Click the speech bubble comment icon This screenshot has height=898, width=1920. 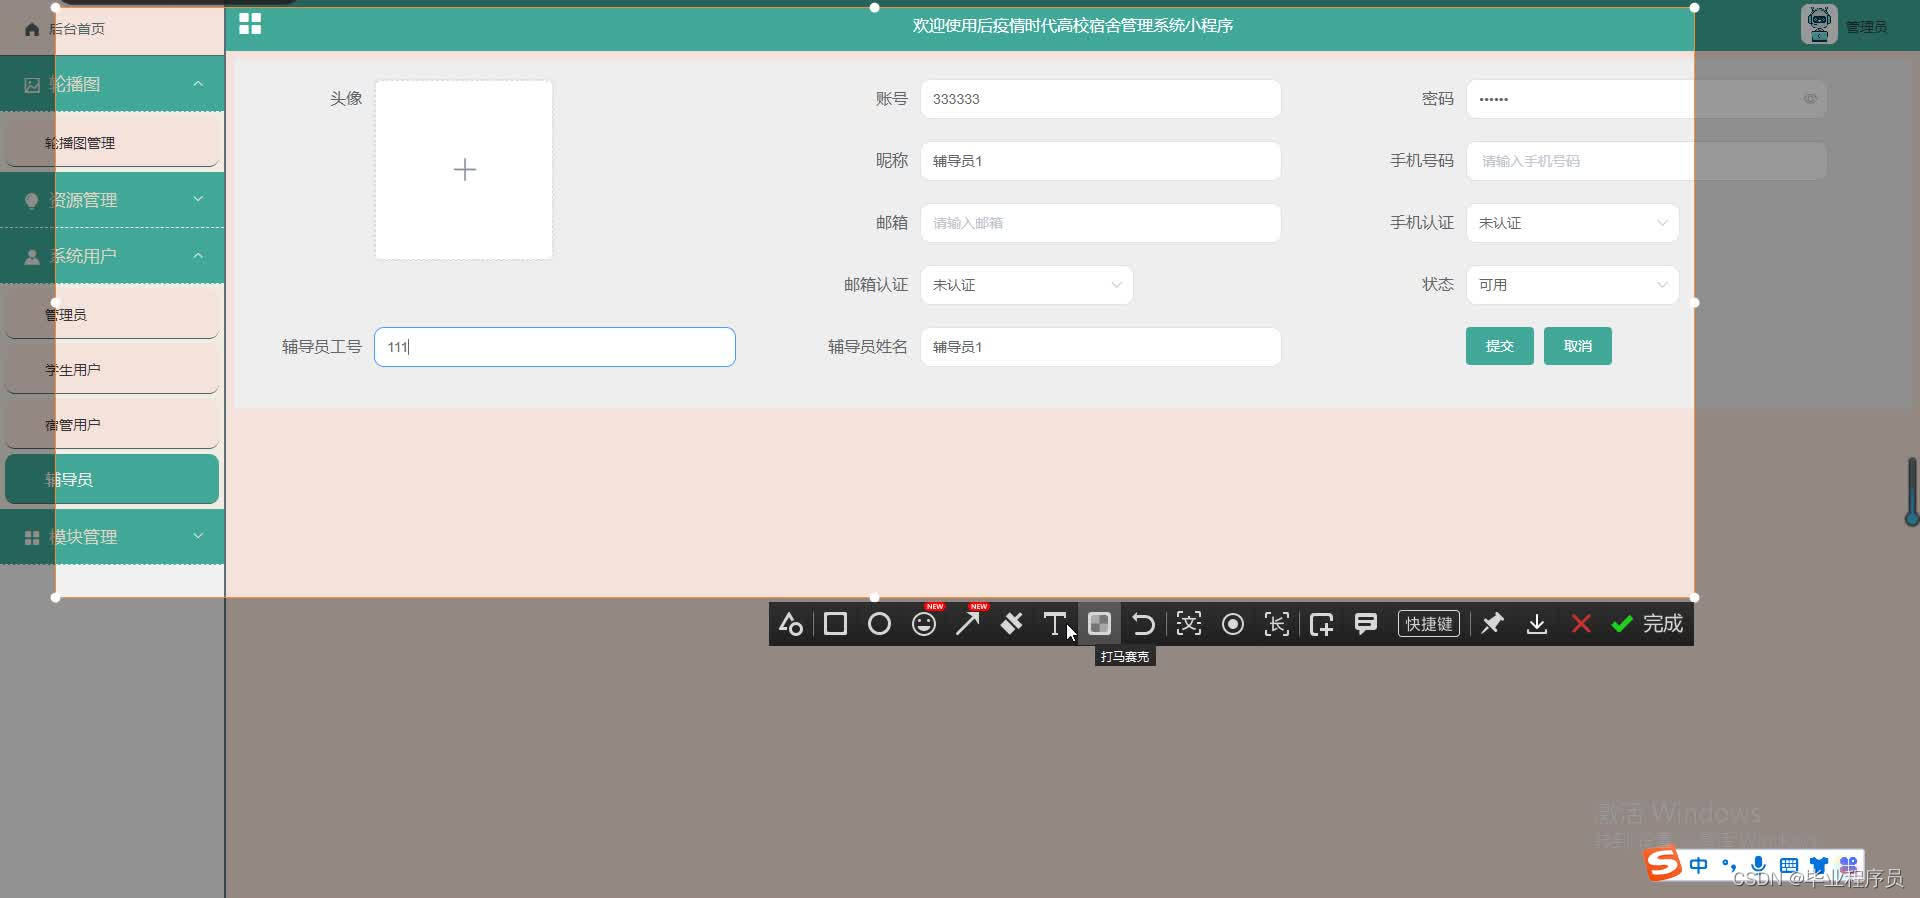click(x=1366, y=624)
